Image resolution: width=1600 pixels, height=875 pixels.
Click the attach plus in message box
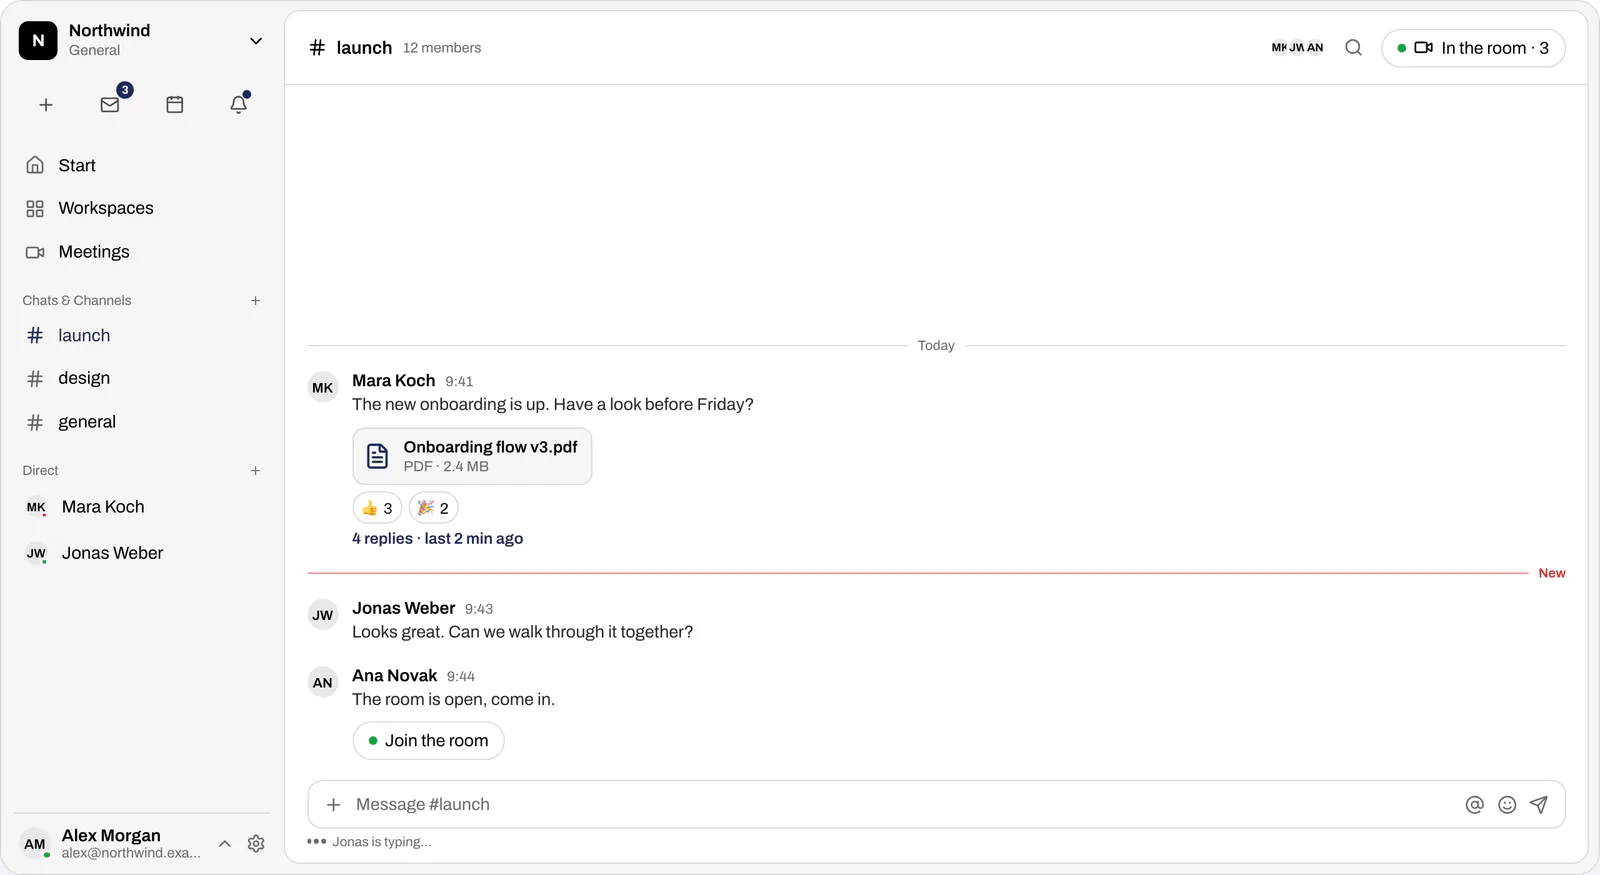click(334, 805)
